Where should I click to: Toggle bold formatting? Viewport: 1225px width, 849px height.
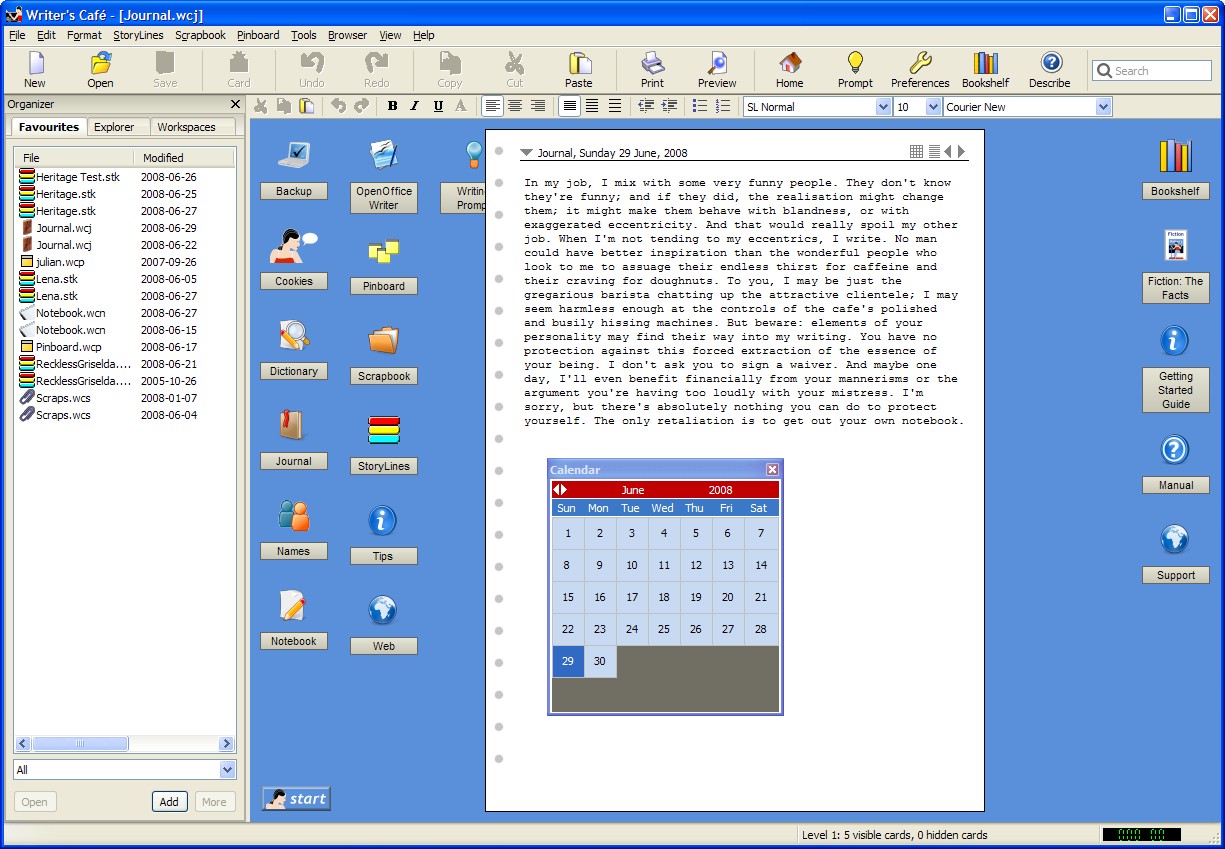[x=392, y=106]
